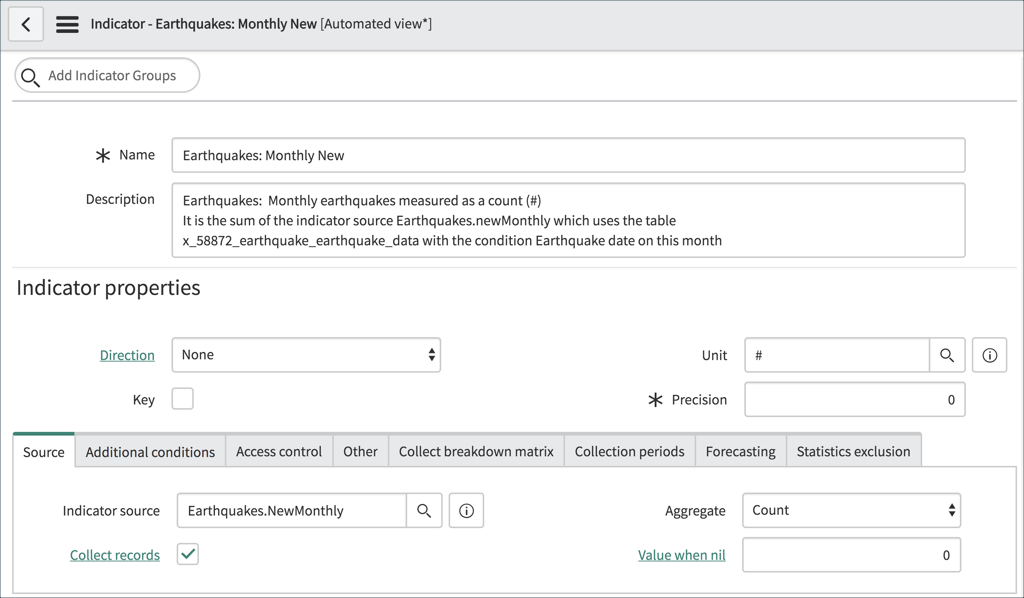Select the Collect breakdown matrix tab
The image size is (1024, 598).
476,451
